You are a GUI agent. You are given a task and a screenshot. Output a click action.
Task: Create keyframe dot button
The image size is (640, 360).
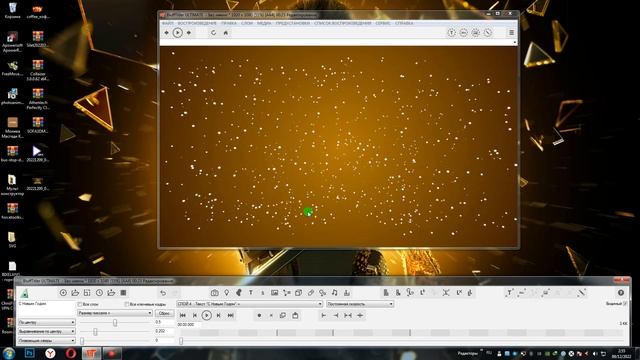coord(259,316)
